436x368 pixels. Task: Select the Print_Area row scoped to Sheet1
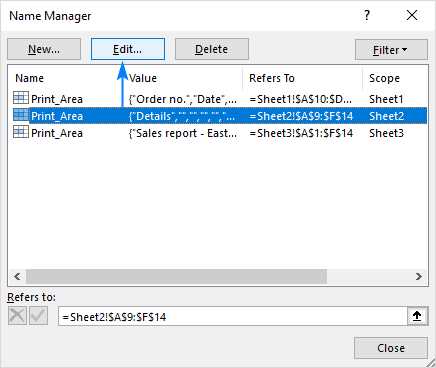click(219, 99)
